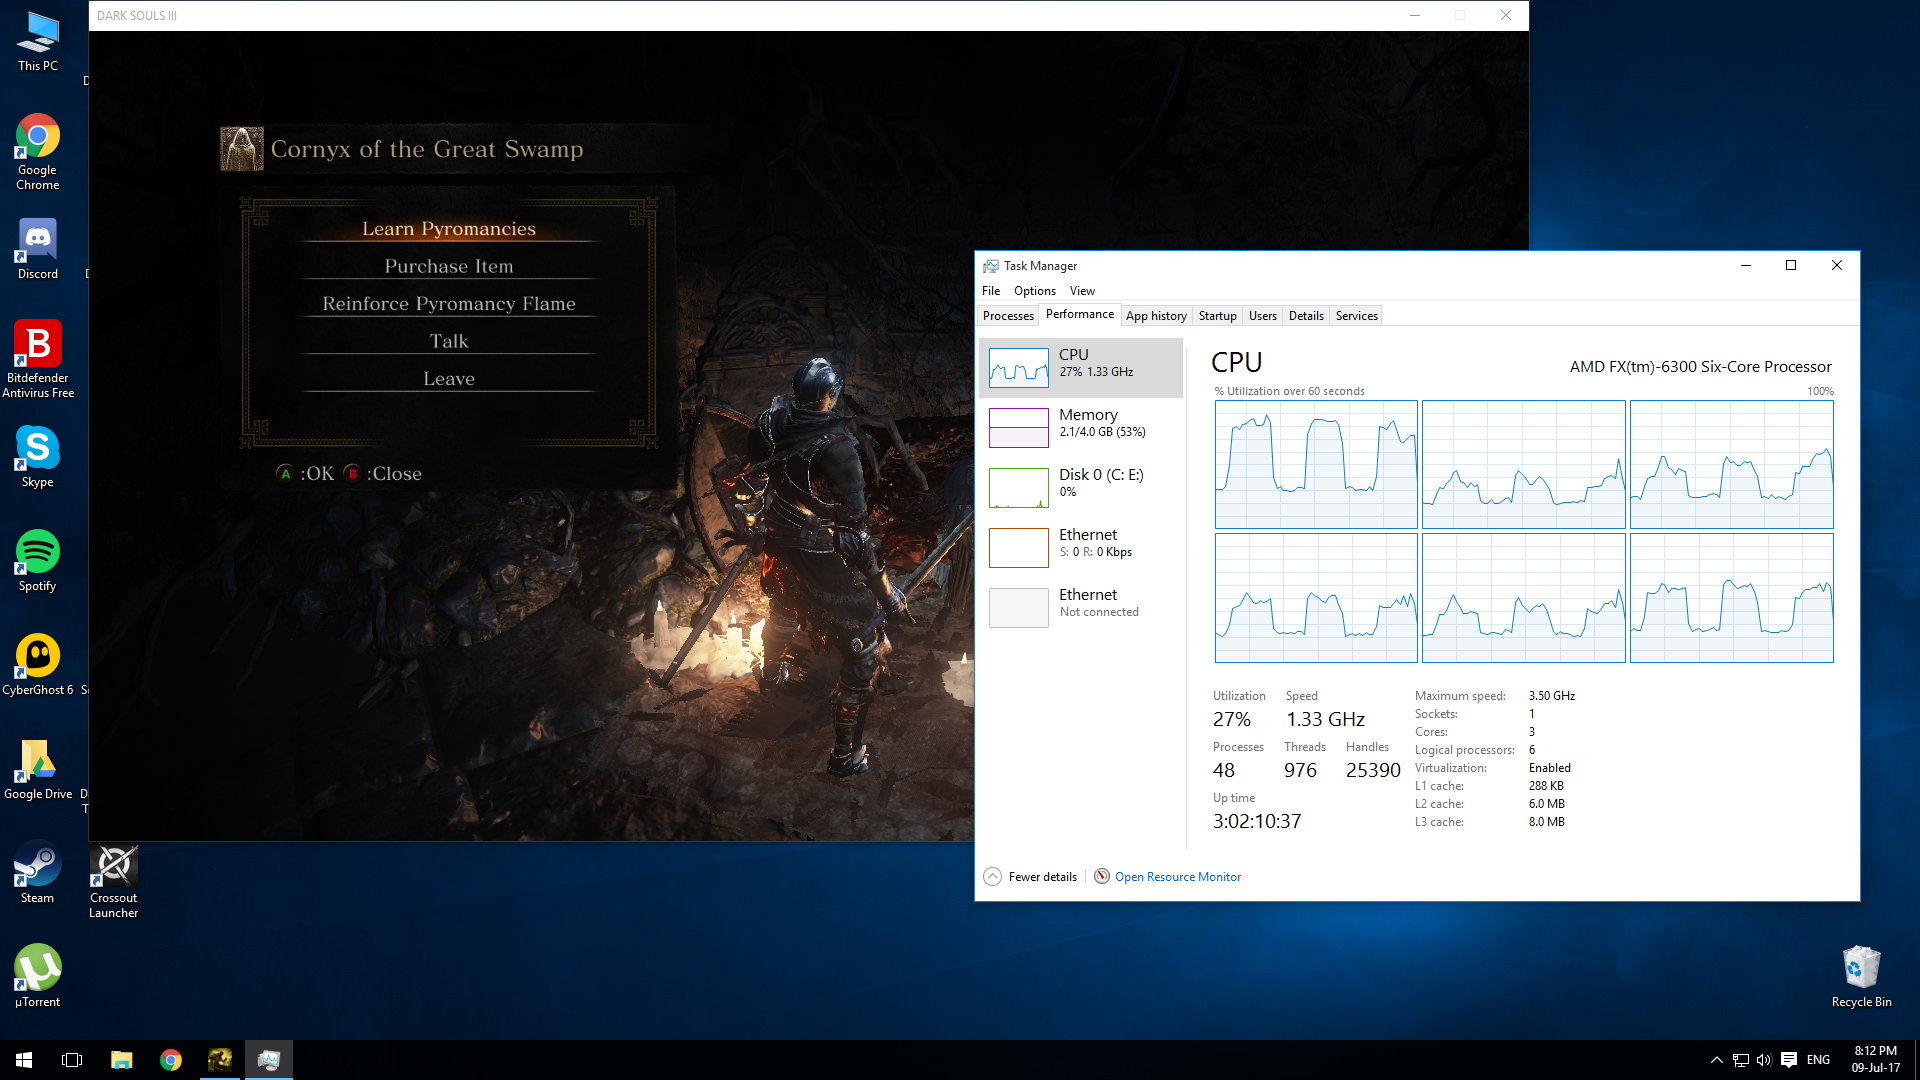Image resolution: width=1920 pixels, height=1080 pixels.
Task: Open File menu in Task Manager
Action: coord(991,291)
